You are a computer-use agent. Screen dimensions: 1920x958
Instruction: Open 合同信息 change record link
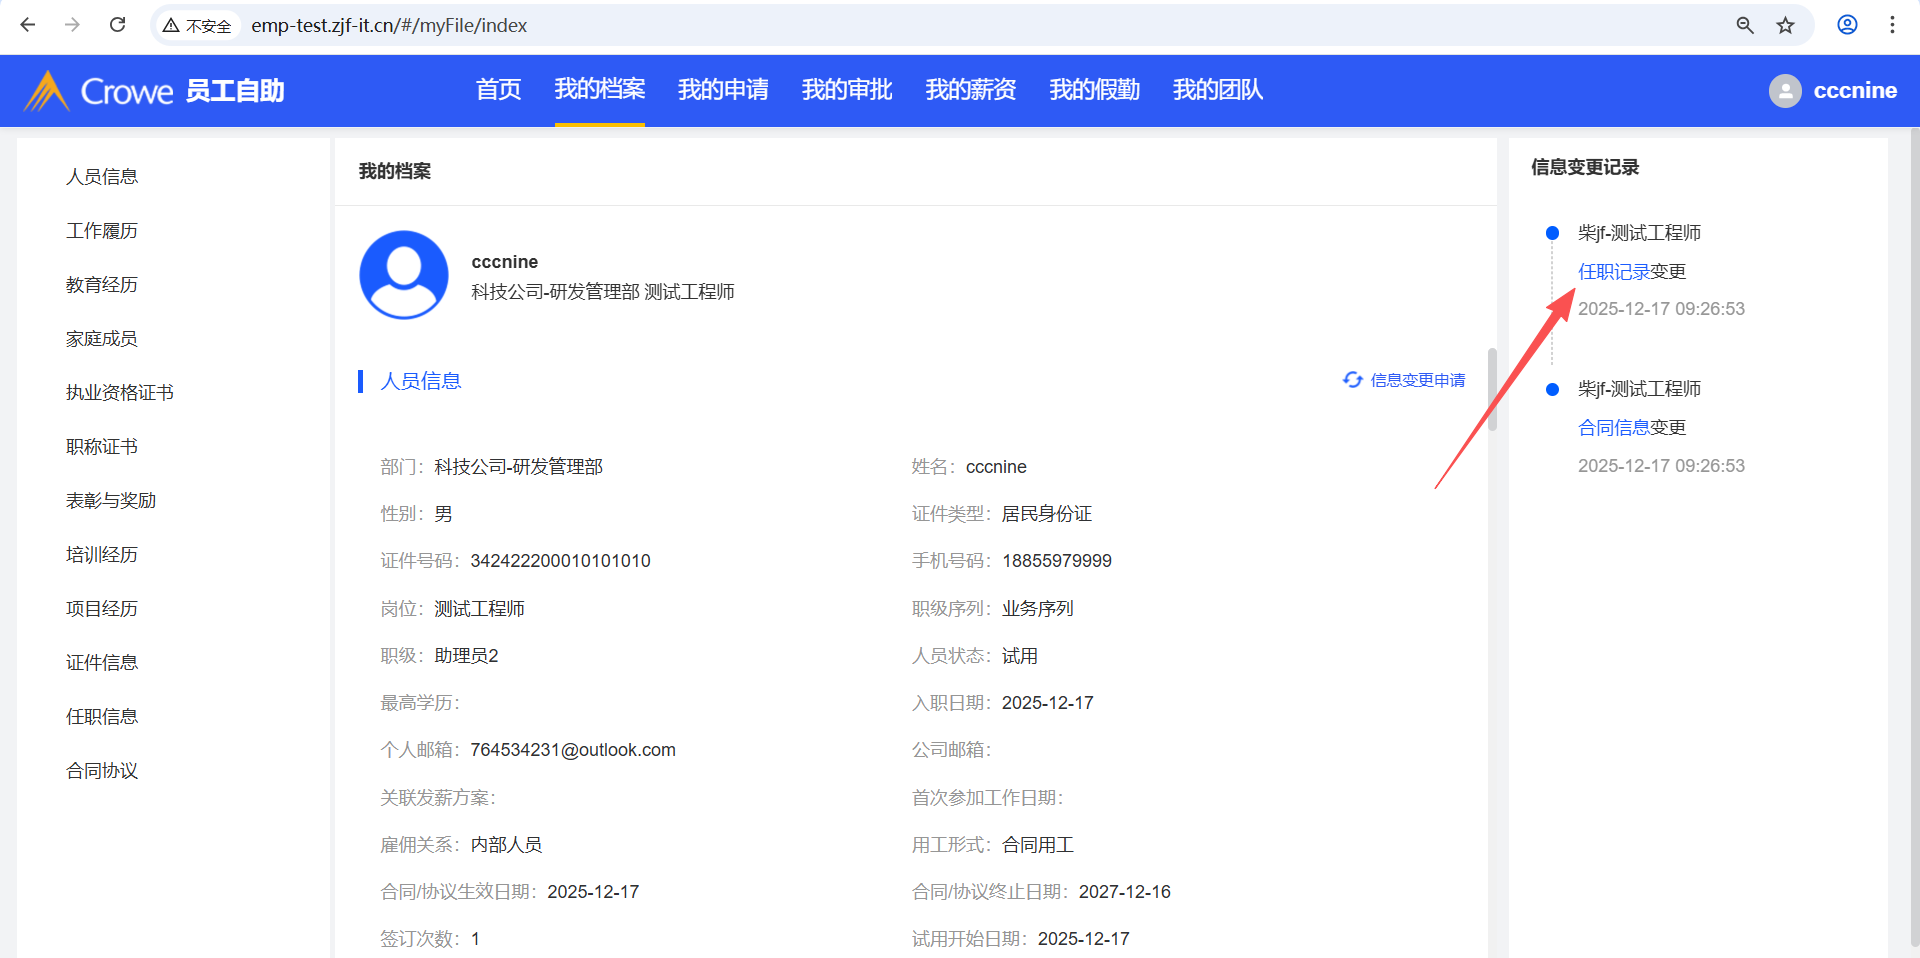(1613, 428)
